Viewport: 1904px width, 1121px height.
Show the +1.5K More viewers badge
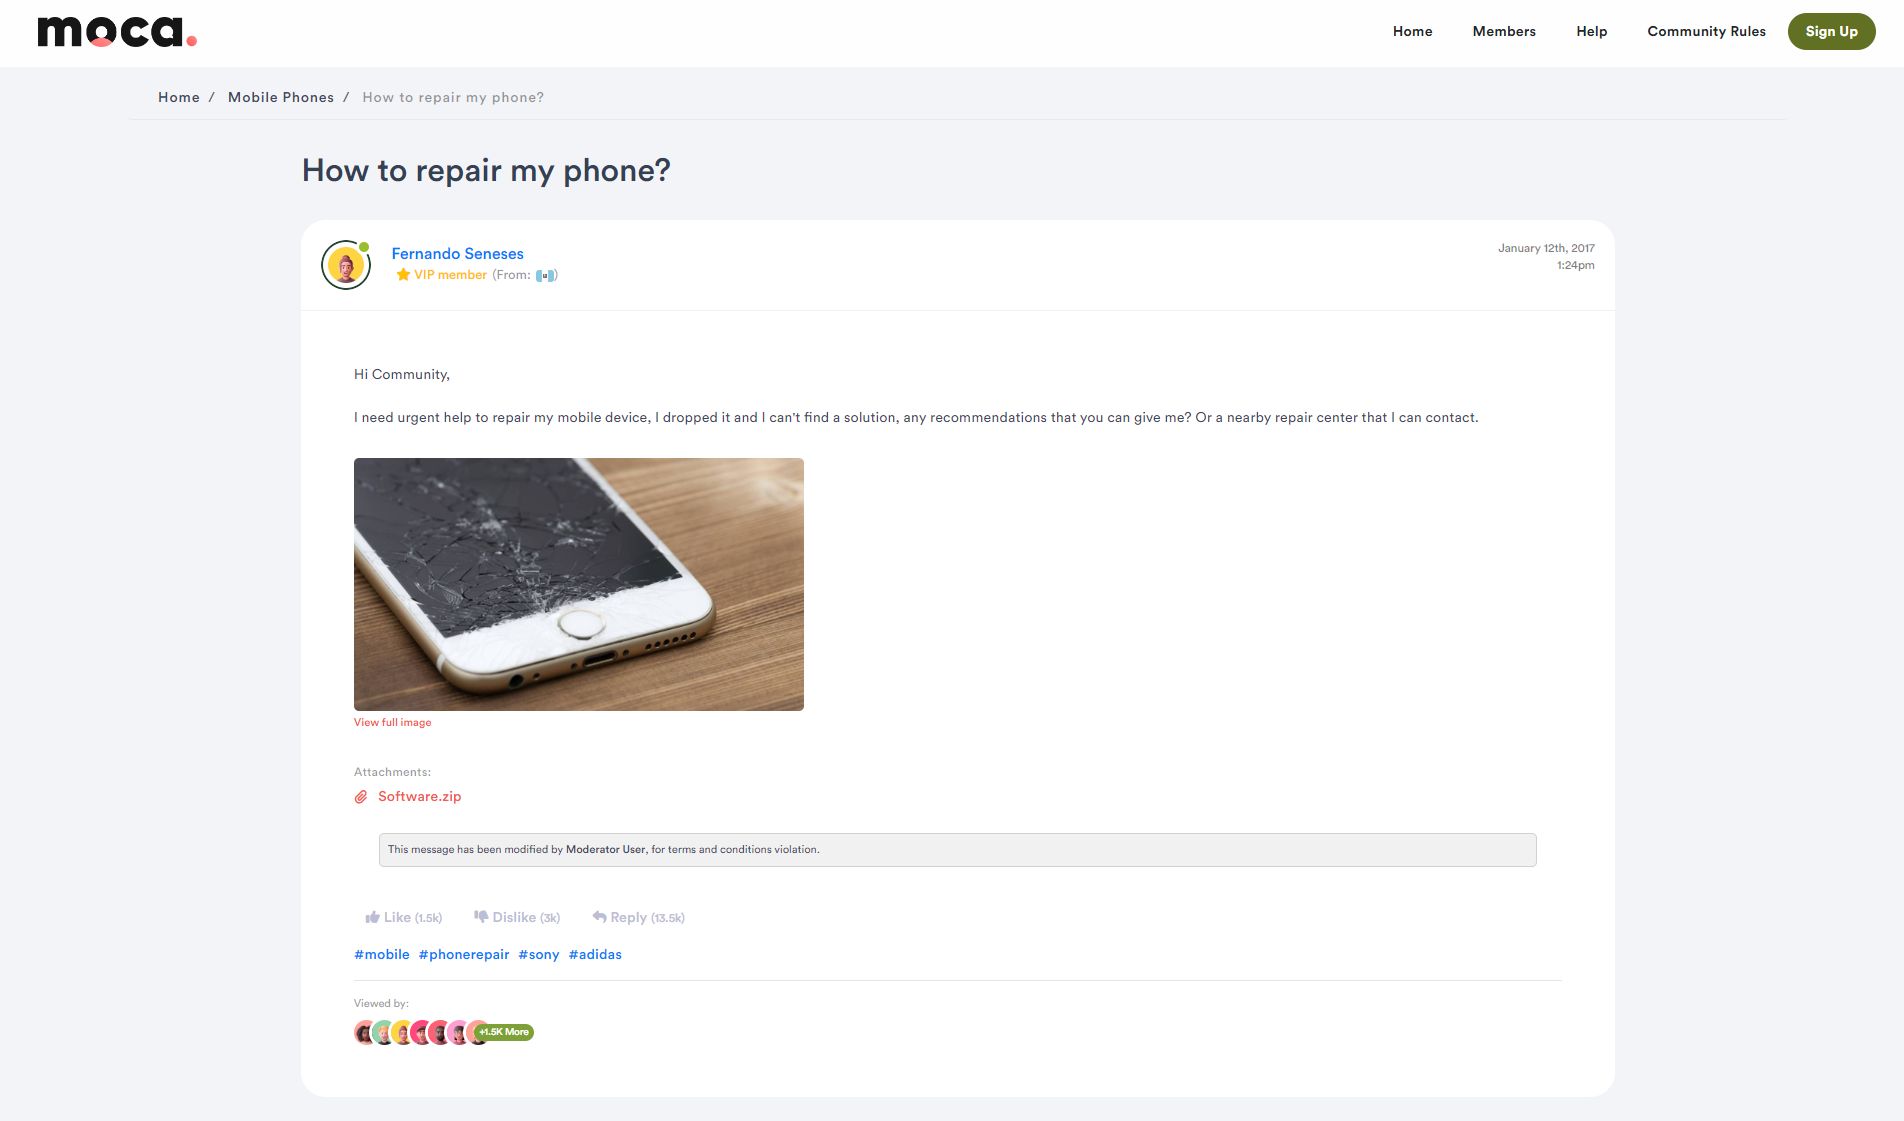coord(504,1032)
